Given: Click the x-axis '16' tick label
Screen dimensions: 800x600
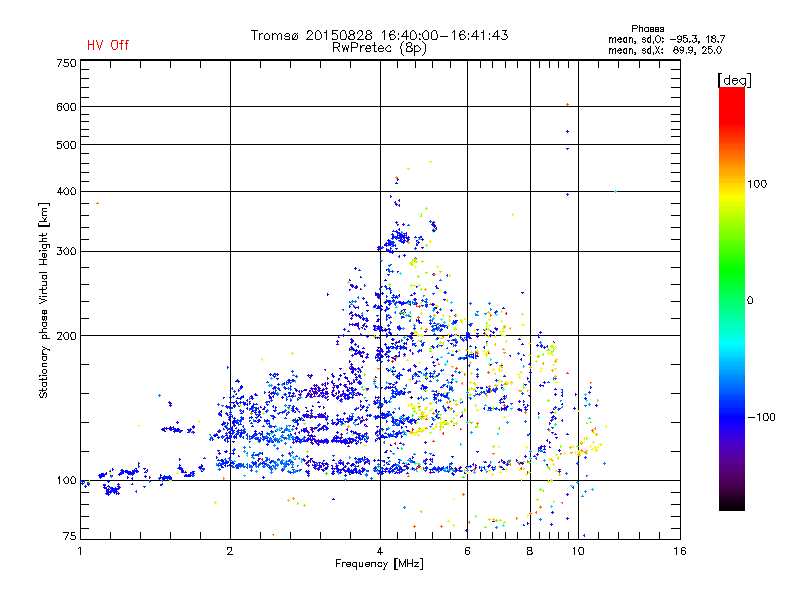Looking at the screenshot, I should (680, 551).
